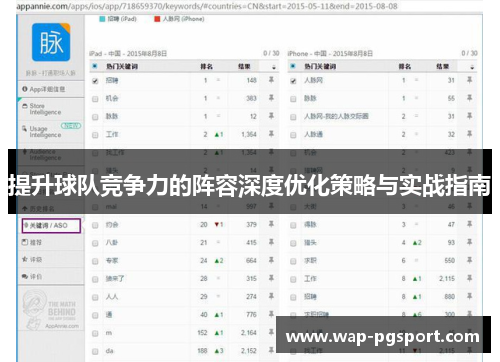Pin the 人脉通 keyword row
This screenshot has height=362, width=500.
(469, 134)
